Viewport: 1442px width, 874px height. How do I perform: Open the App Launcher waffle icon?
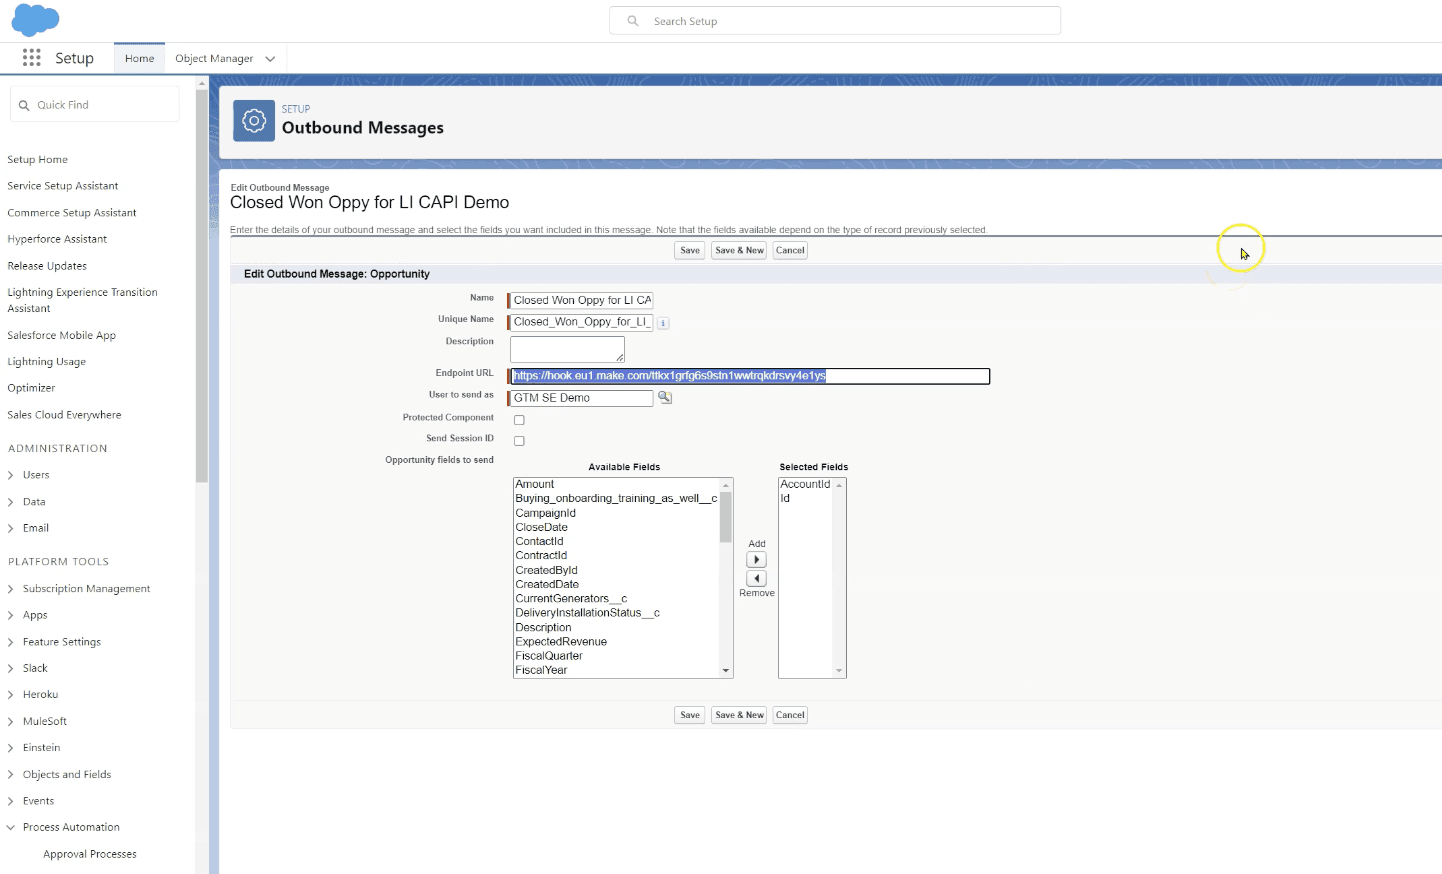coord(31,58)
